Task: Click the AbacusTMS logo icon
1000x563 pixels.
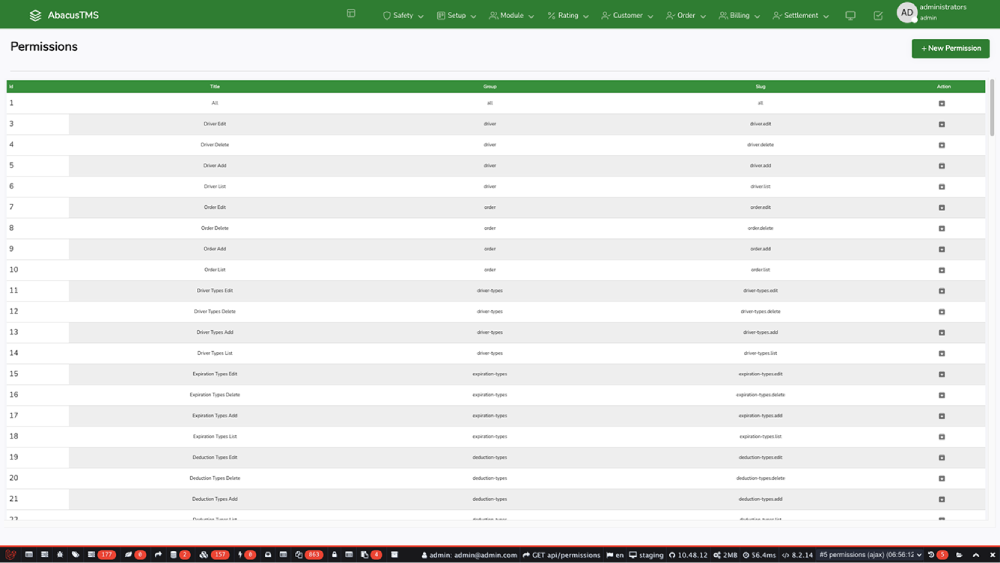Action: pos(36,15)
